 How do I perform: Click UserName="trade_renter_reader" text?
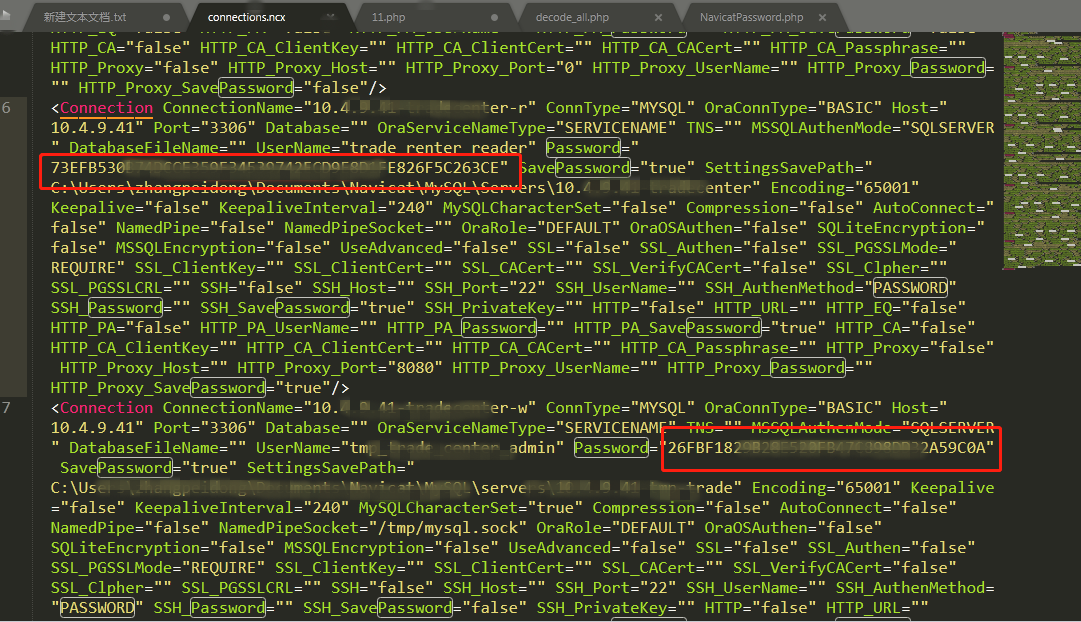tap(396, 148)
